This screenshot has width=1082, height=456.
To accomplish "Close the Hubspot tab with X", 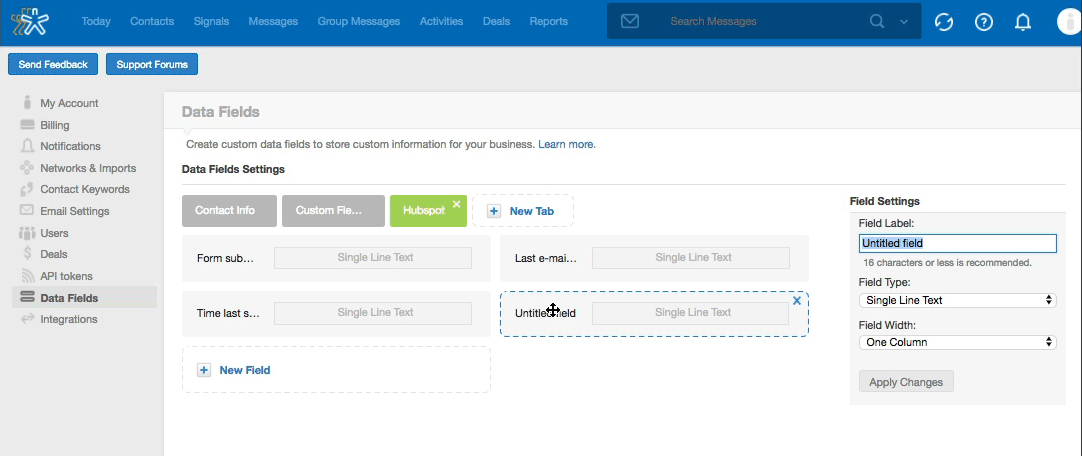I will (456, 204).
